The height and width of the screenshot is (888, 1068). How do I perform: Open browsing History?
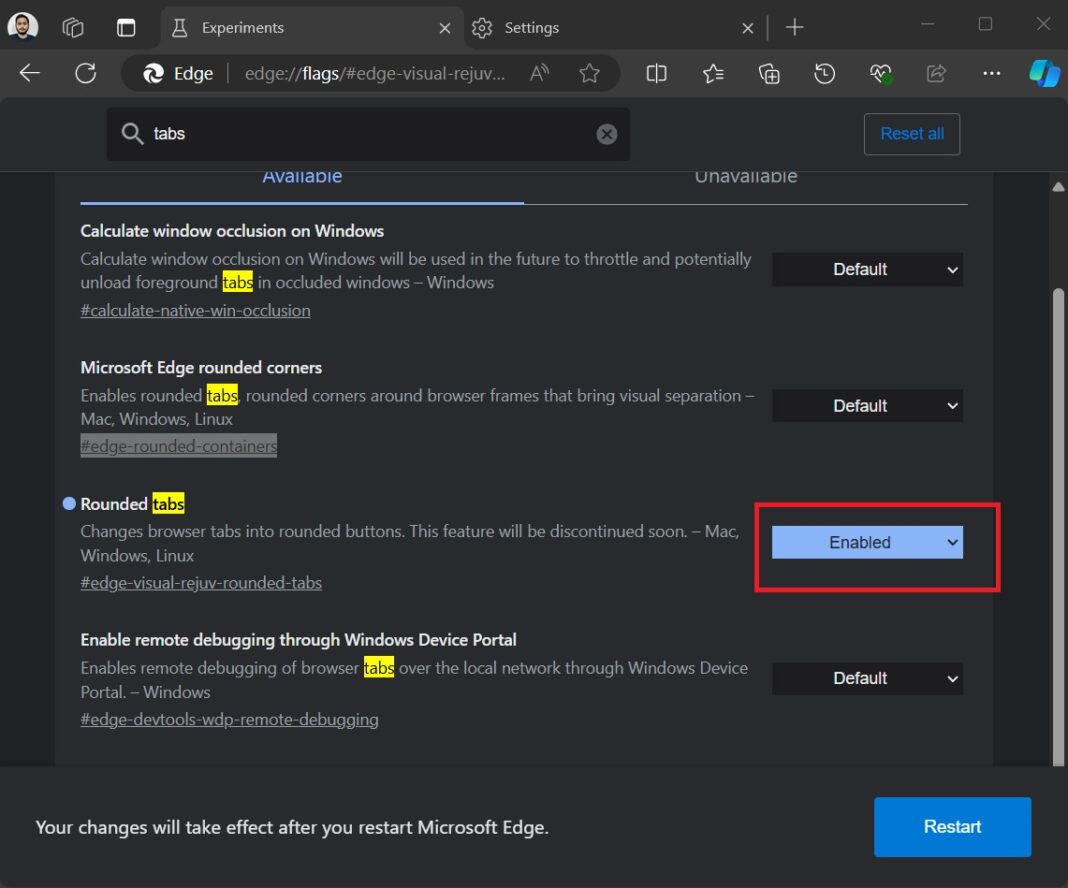point(824,73)
